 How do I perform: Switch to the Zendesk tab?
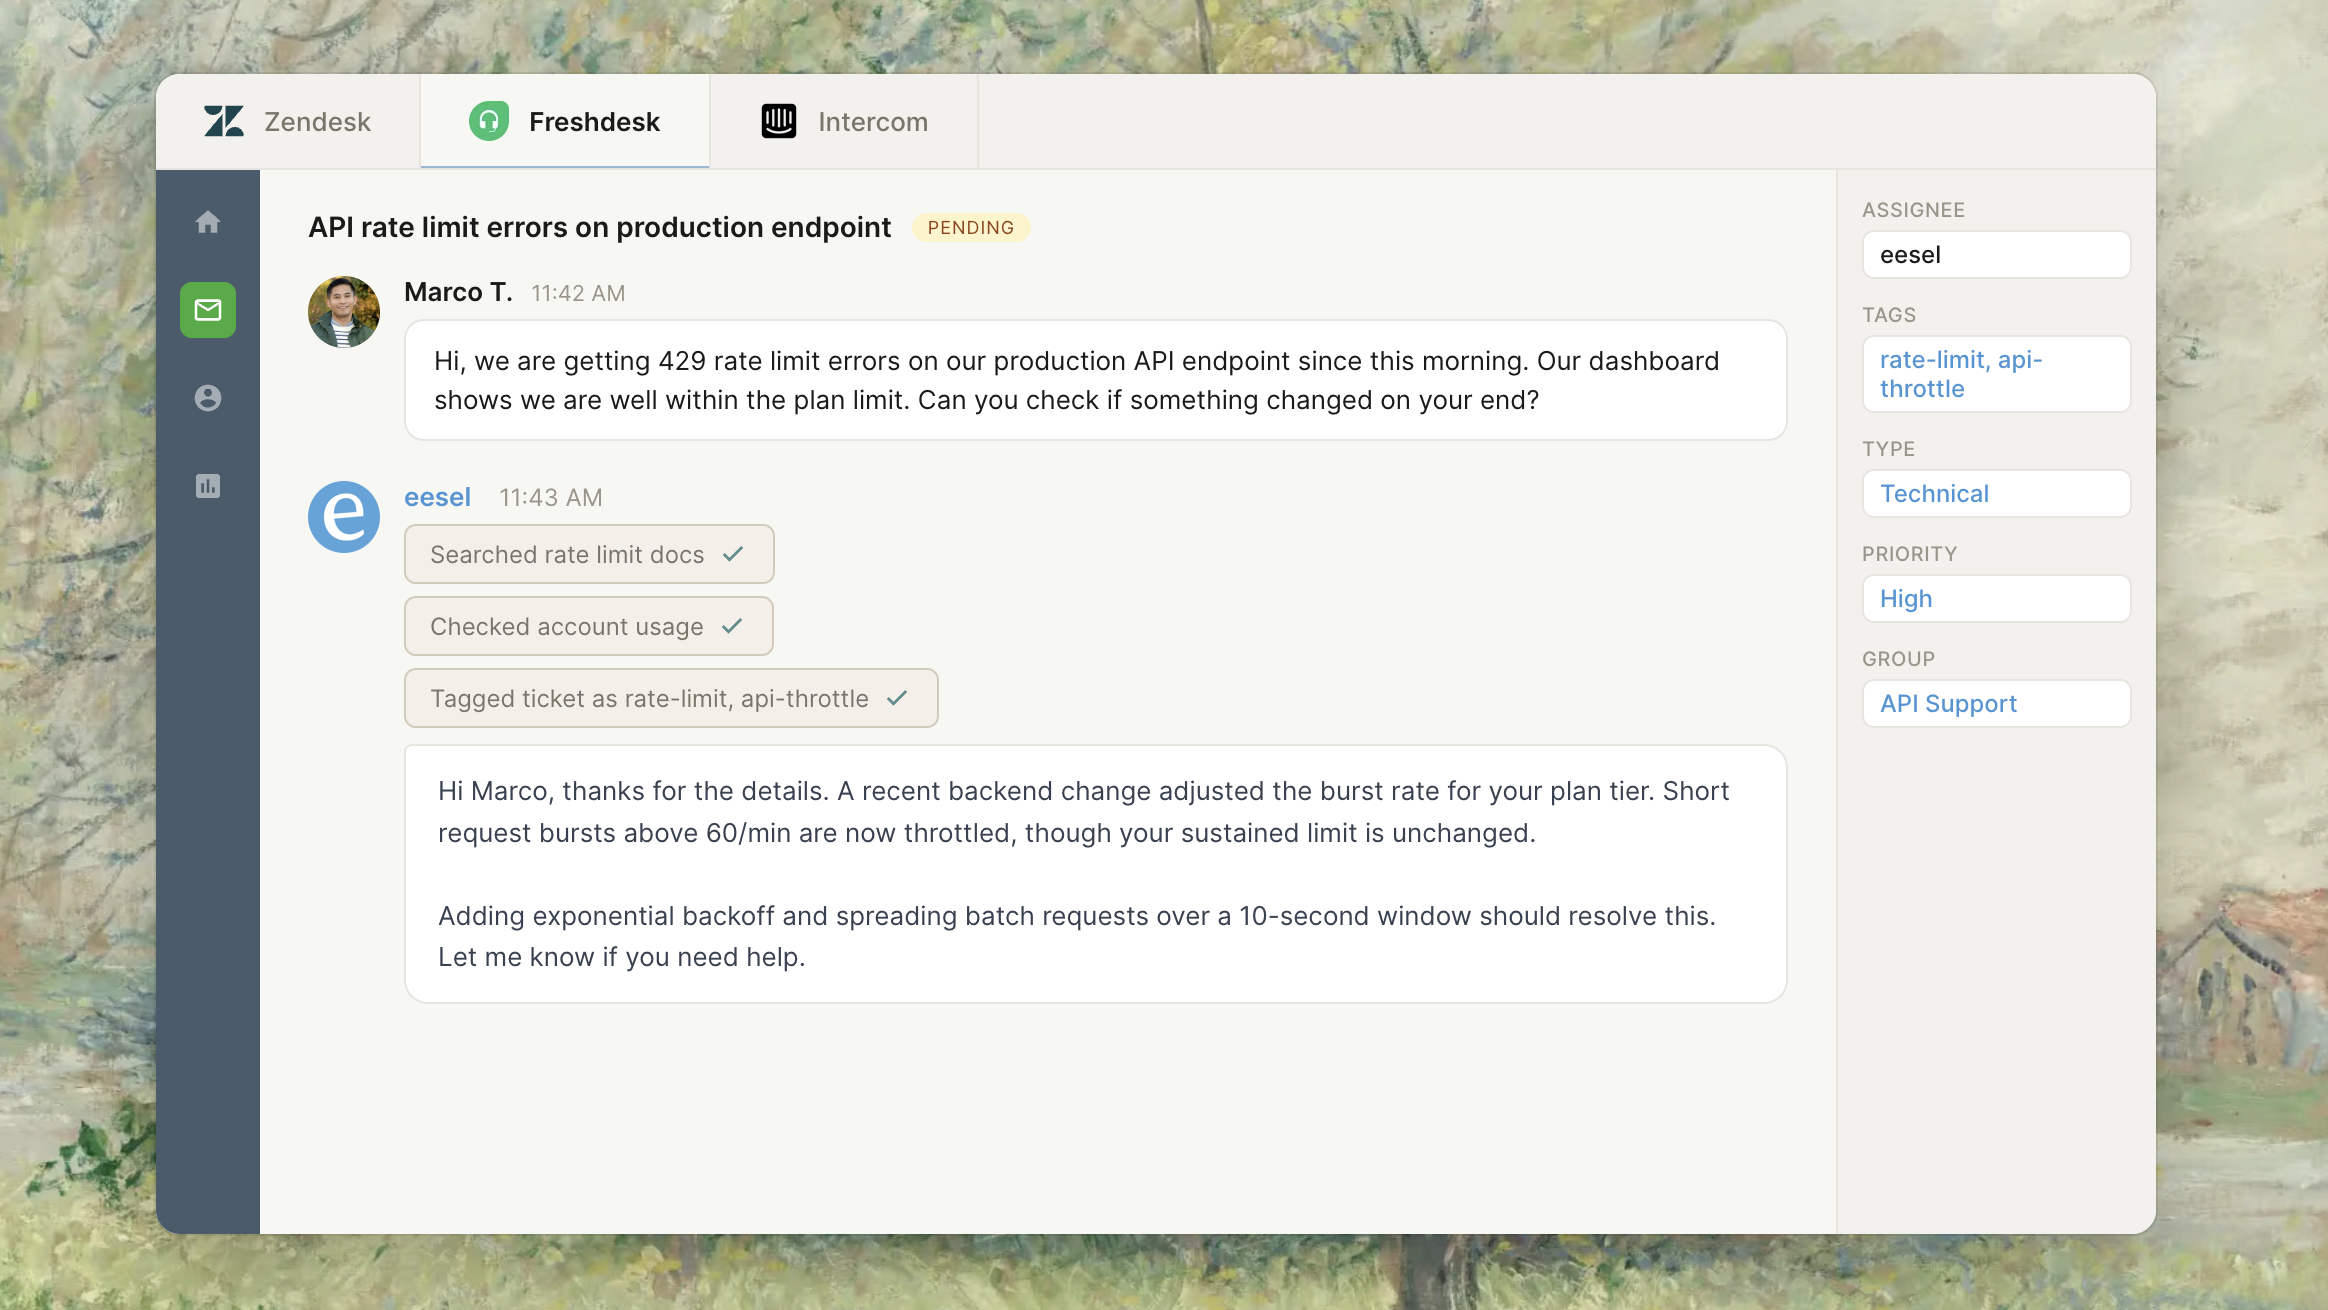pos(290,121)
